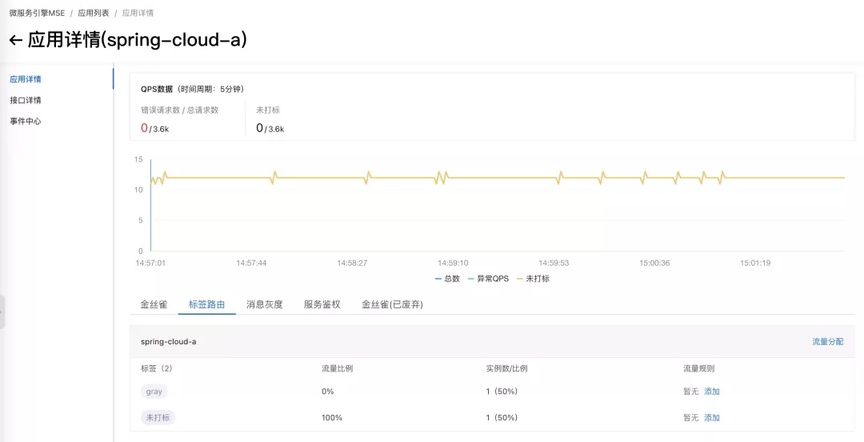Click the back arrow beside 应用详情 title
This screenshot has width=864, height=442.
[x=15, y=41]
